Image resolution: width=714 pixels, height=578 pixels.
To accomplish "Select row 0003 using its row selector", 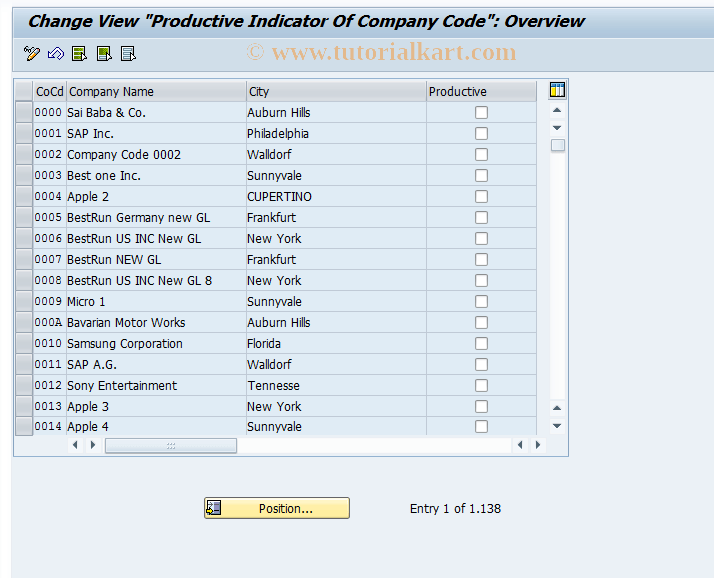I will (24, 175).
